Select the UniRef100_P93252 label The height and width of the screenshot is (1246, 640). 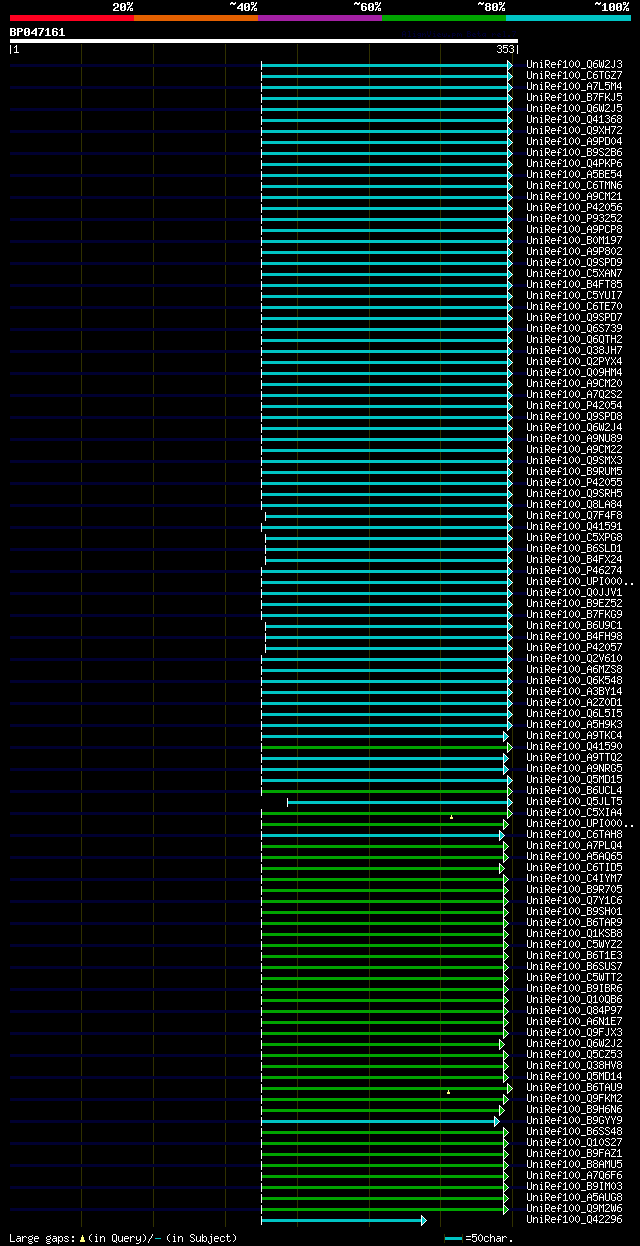(574, 218)
